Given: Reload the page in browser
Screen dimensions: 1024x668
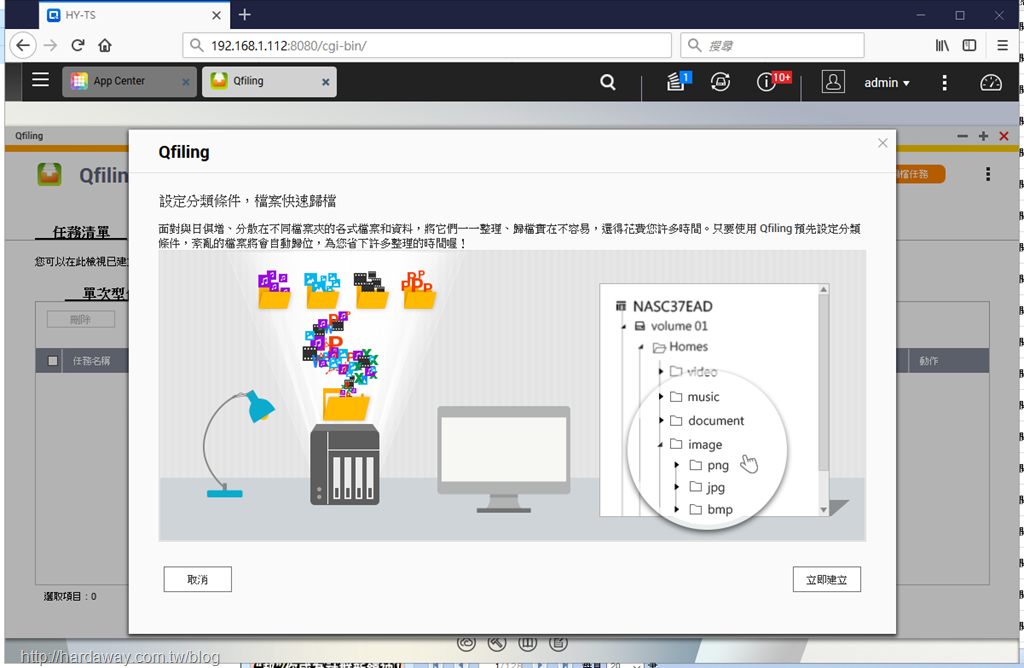Looking at the screenshot, I should [x=78, y=45].
